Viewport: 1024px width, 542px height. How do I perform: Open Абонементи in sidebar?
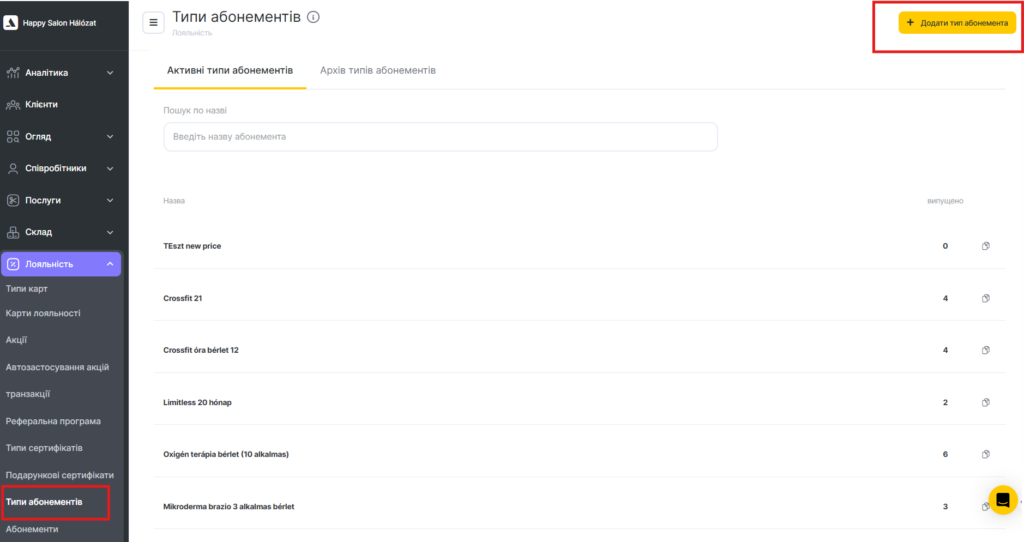tap(32, 529)
